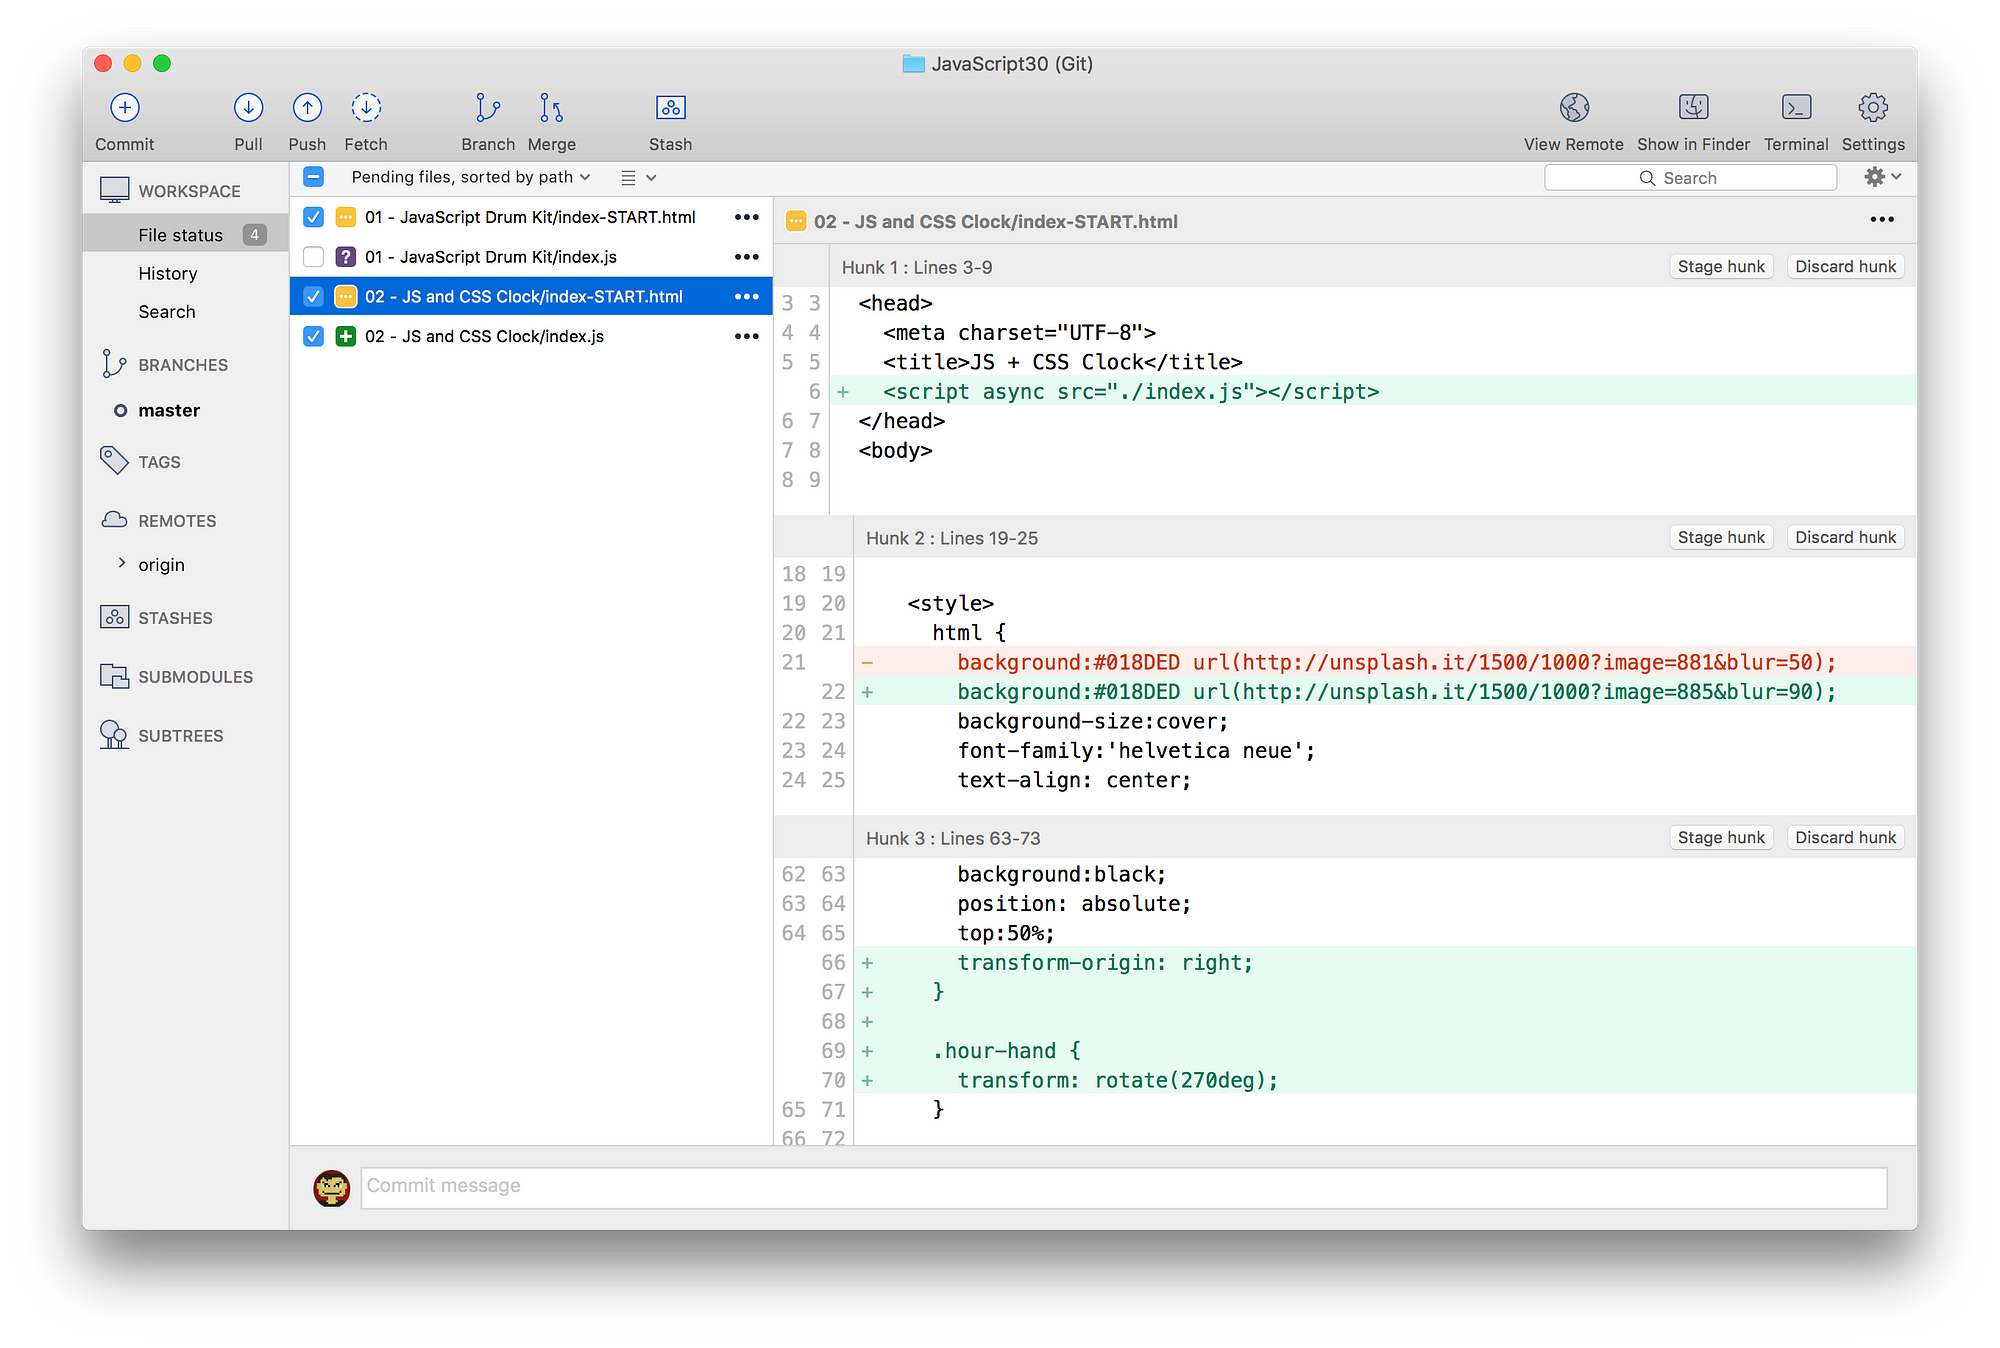Open Search view in sidebar

pos(167,312)
